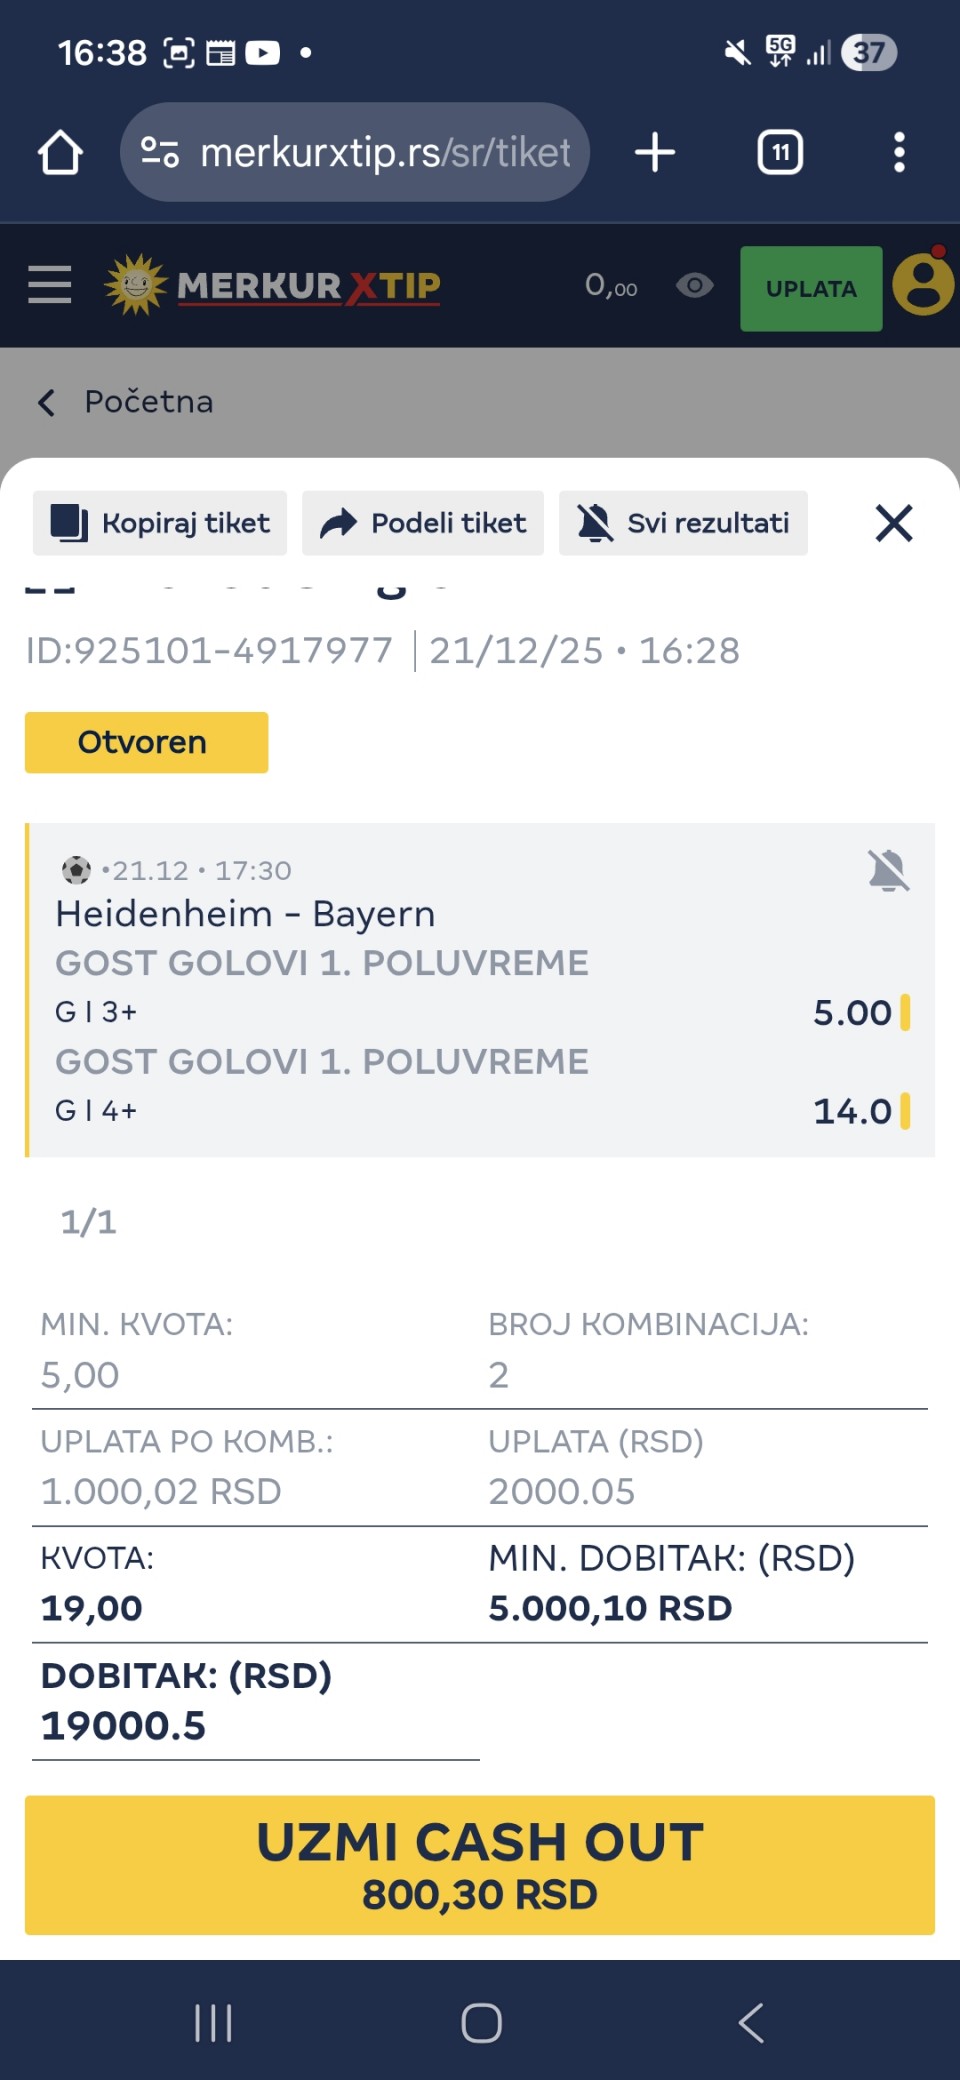Viewport: 960px width, 2080px height.
Task: Share ticket via Podeli tiket
Action: coord(423,523)
